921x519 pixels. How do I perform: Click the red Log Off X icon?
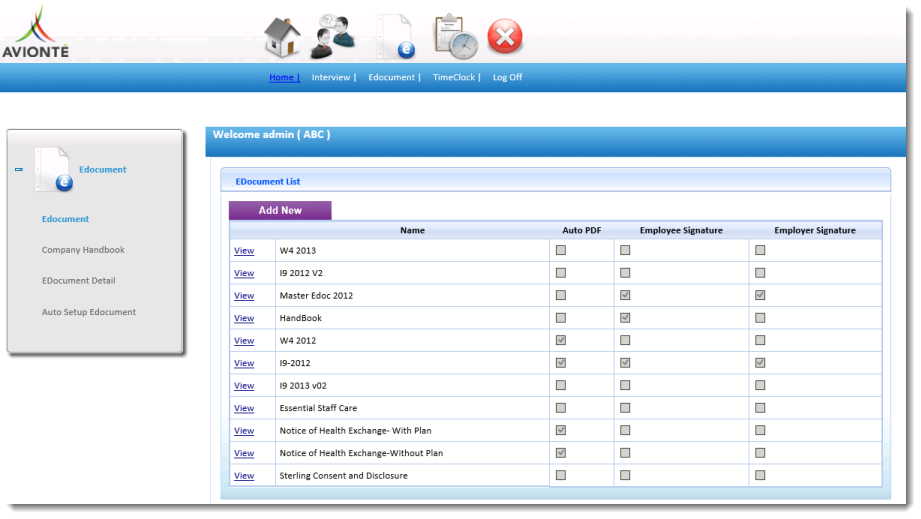[505, 36]
